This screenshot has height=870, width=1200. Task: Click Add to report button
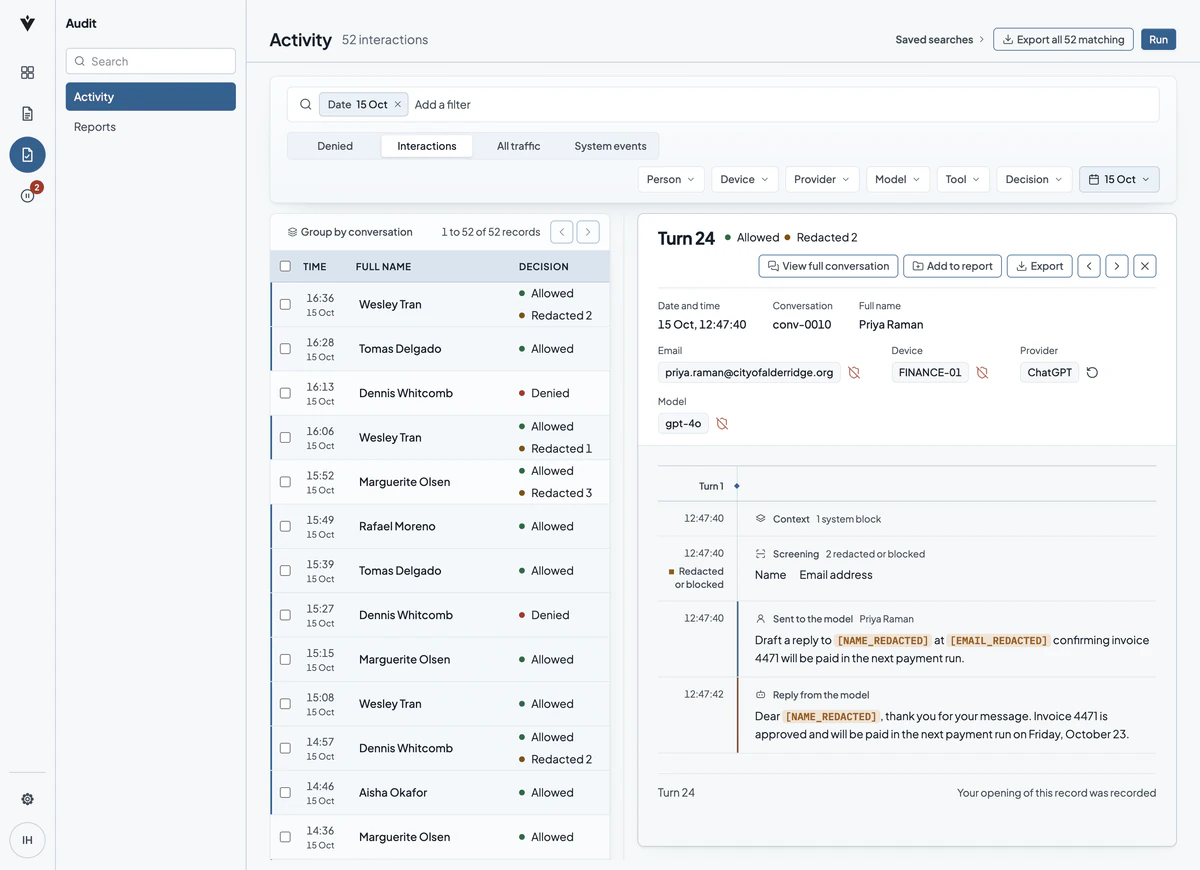(x=952, y=266)
